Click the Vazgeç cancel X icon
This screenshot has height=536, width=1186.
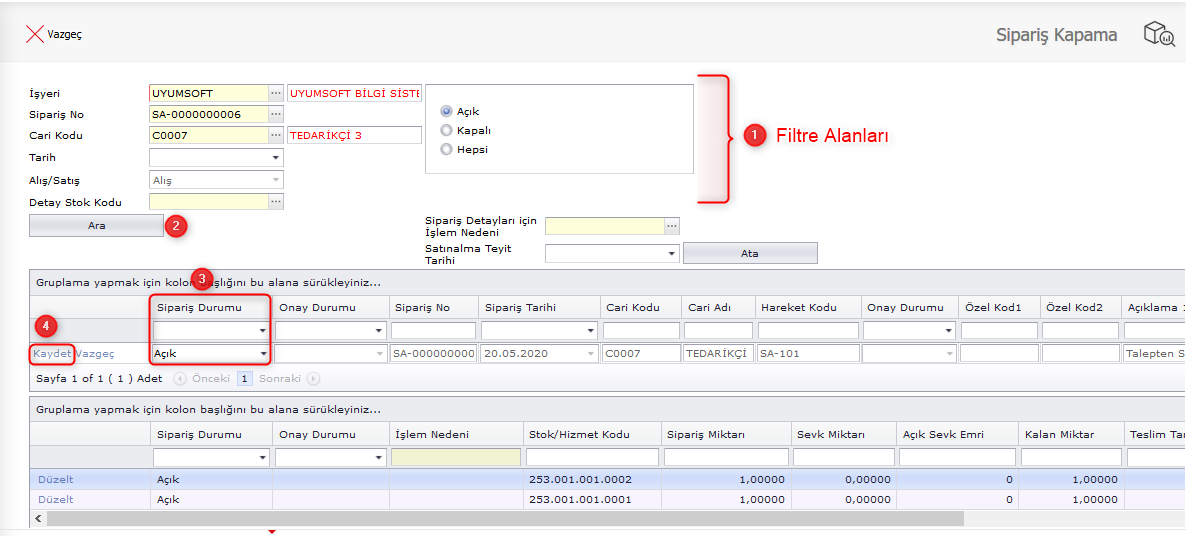[34, 34]
